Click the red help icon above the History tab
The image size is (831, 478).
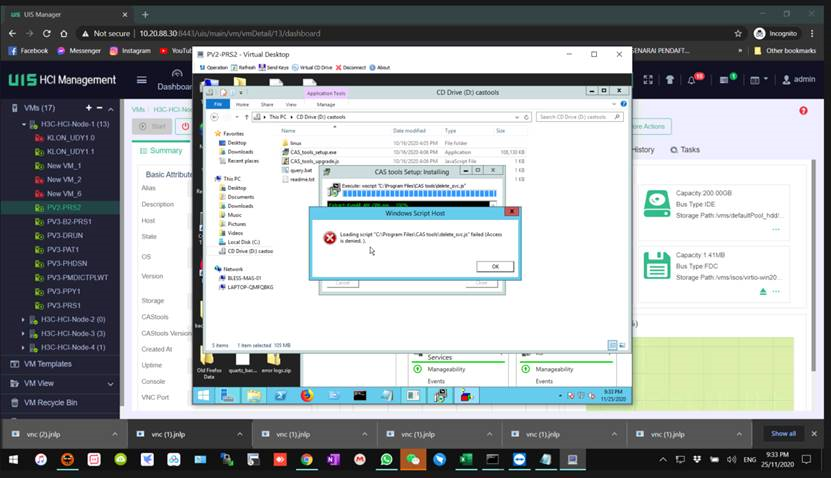coord(803,111)
